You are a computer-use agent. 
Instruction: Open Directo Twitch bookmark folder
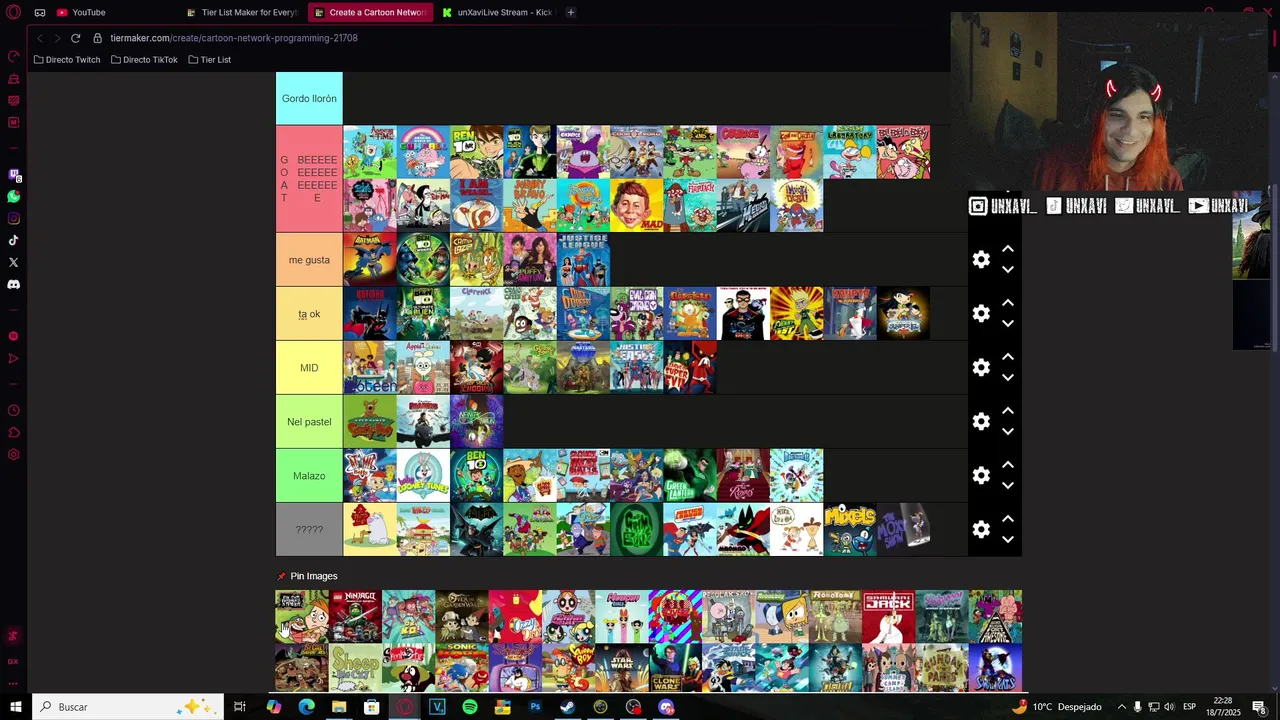pyautogui.click(x=67, y=60)
